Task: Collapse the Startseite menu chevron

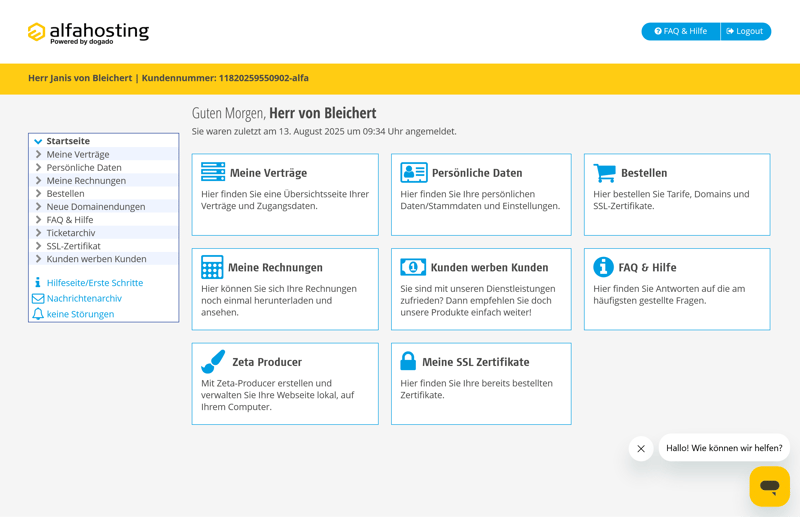Action: click(38, 141)
